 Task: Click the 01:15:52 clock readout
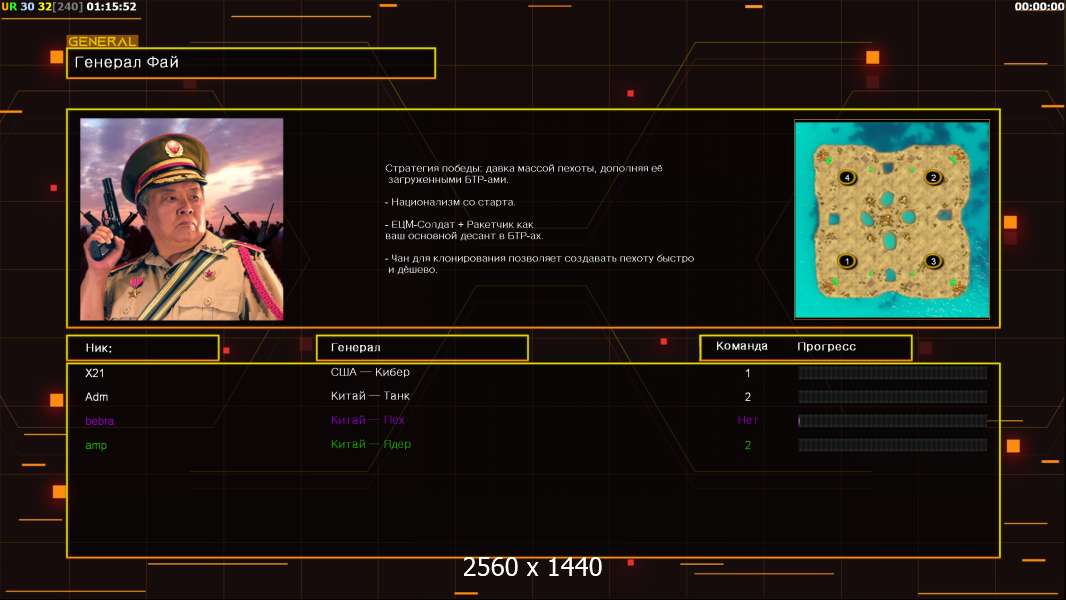[111, 7]
